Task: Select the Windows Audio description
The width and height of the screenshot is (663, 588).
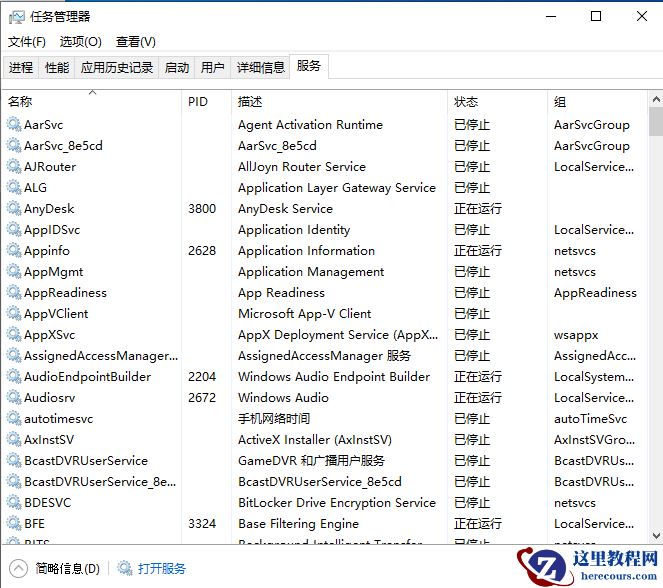Action: click(x=283, y=398)
